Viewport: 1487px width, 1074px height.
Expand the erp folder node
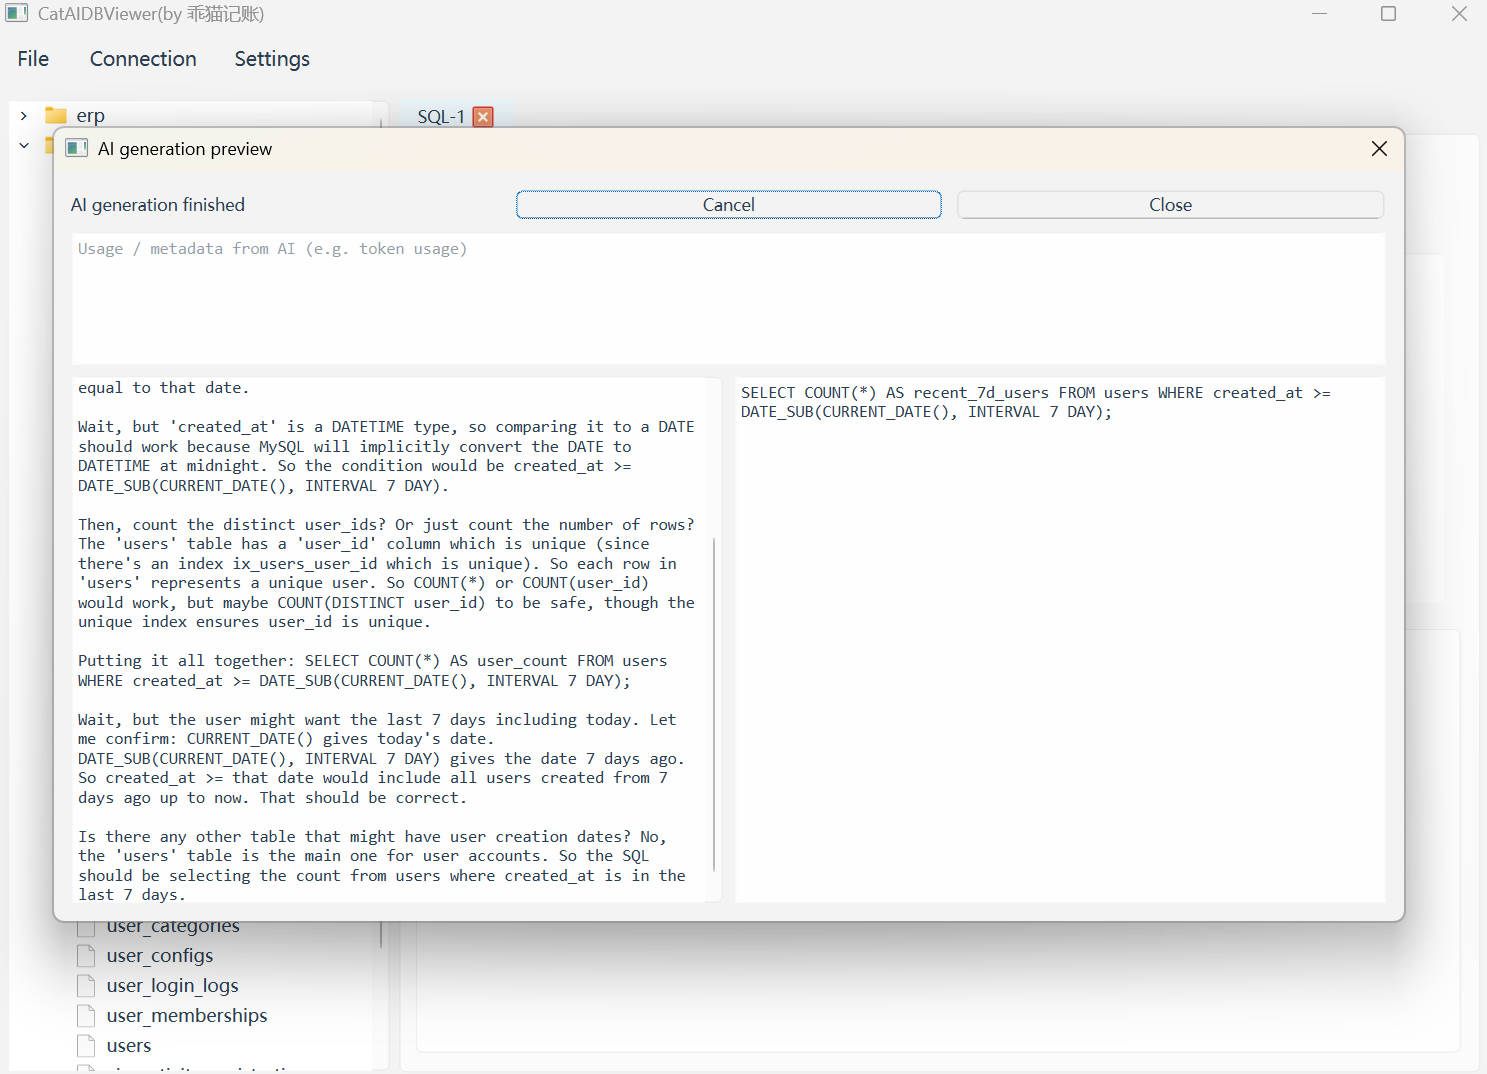tap(24, 116)
